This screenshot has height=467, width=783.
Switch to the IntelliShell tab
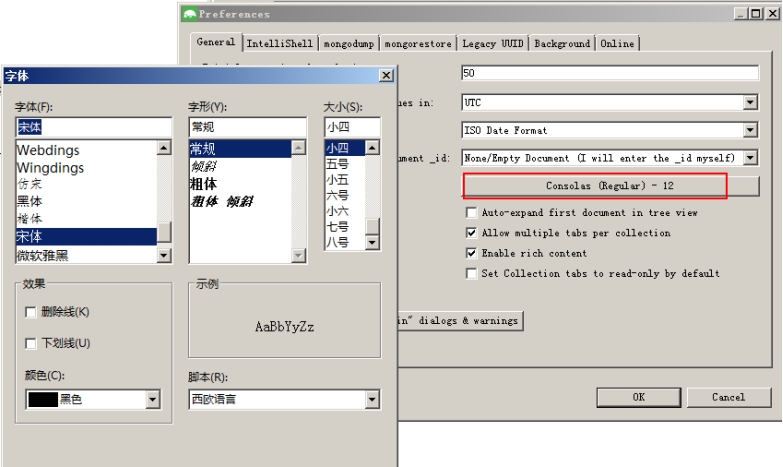coord(280,43)
